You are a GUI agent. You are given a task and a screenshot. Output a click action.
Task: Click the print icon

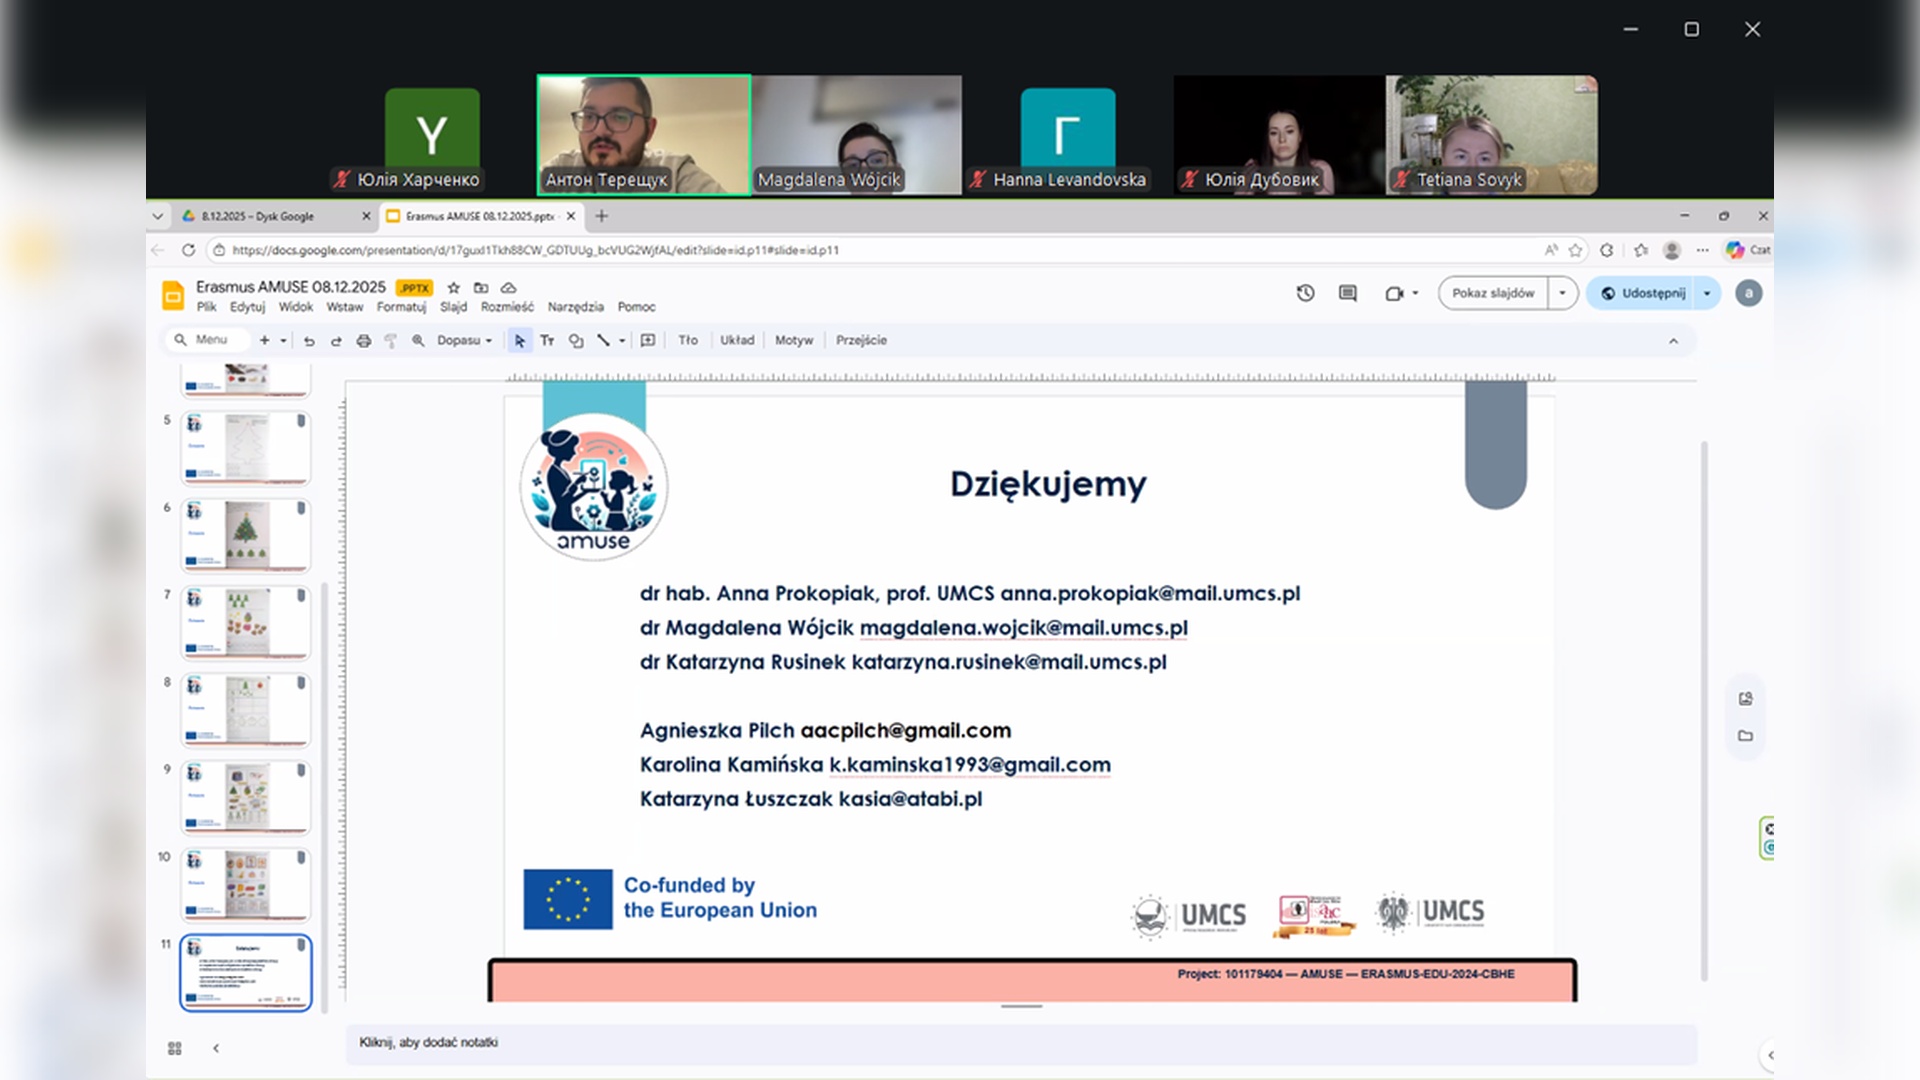pyautogui.click(x=364, y=341)
